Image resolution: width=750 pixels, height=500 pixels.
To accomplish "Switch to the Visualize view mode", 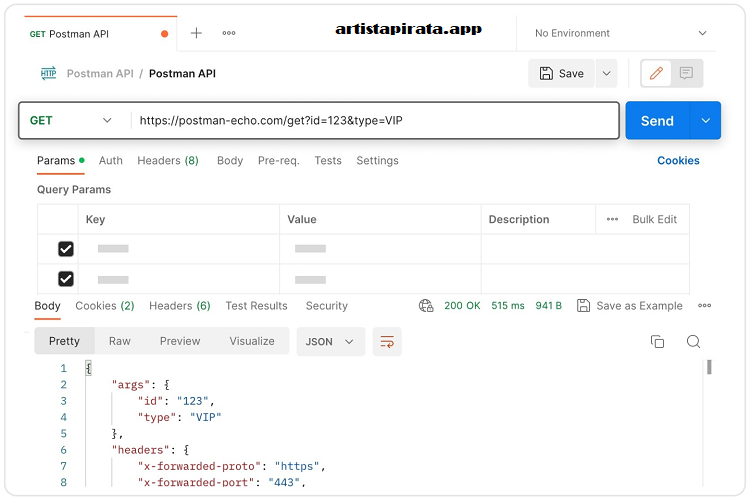I will [252, 341].
